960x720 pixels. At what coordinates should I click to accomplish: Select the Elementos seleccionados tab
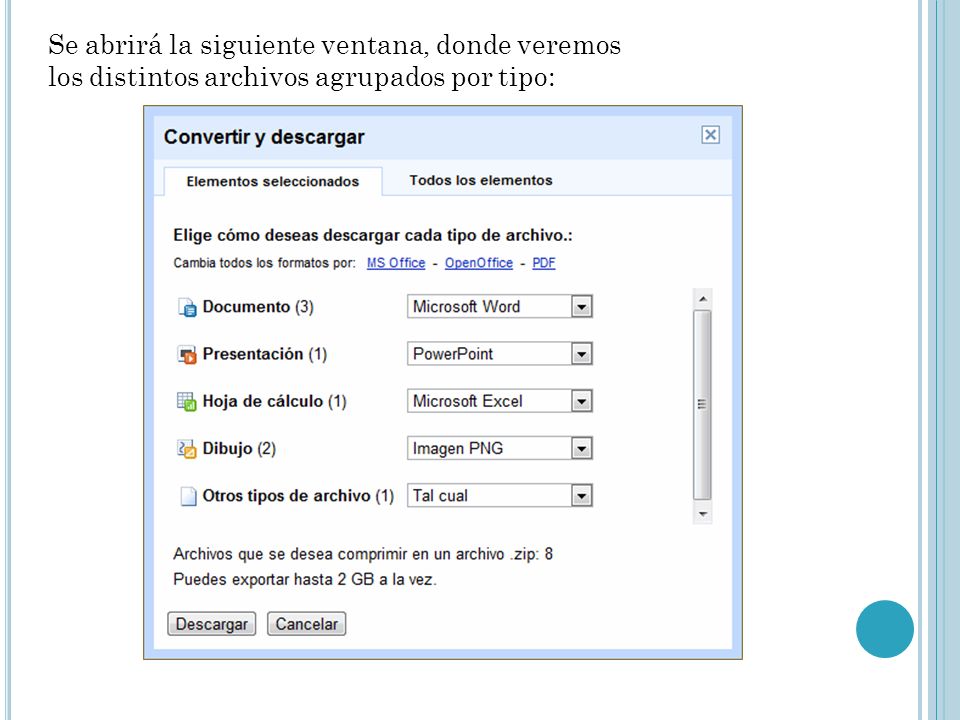click(273, 181)
